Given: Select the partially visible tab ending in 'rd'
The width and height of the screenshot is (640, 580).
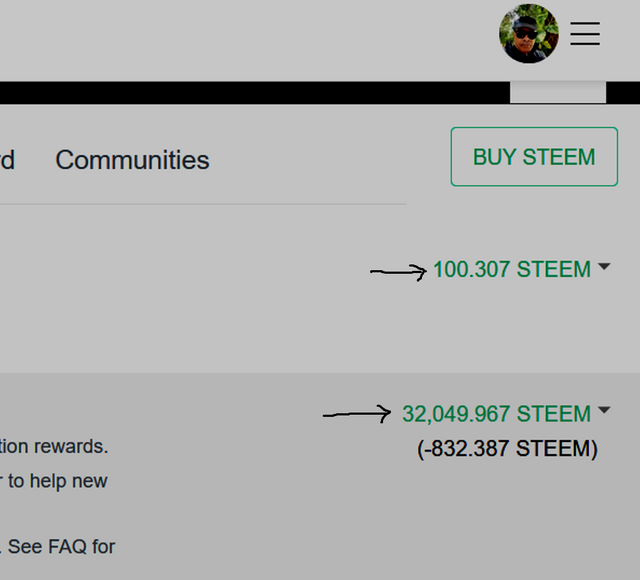Looking at the screenshot, I should (7, 160).
